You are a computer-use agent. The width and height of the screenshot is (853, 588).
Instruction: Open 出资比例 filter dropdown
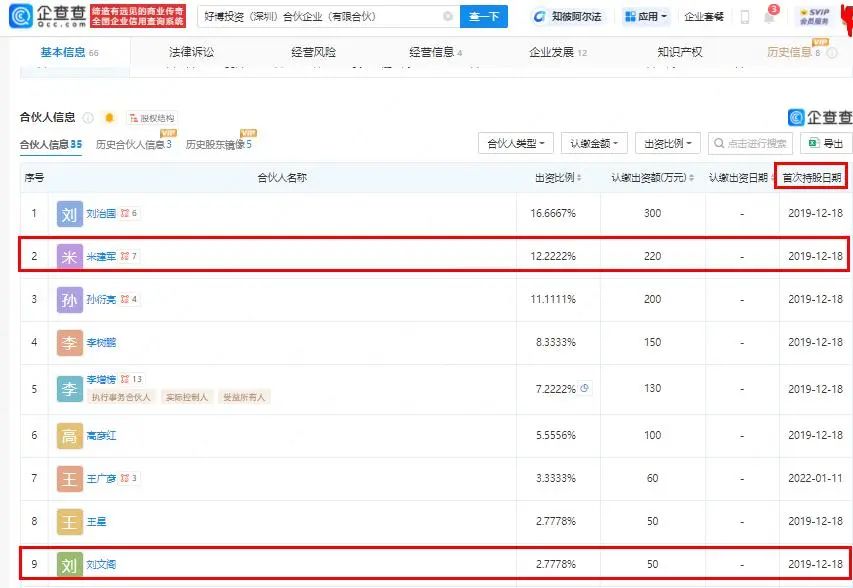(x=667, y=144)
